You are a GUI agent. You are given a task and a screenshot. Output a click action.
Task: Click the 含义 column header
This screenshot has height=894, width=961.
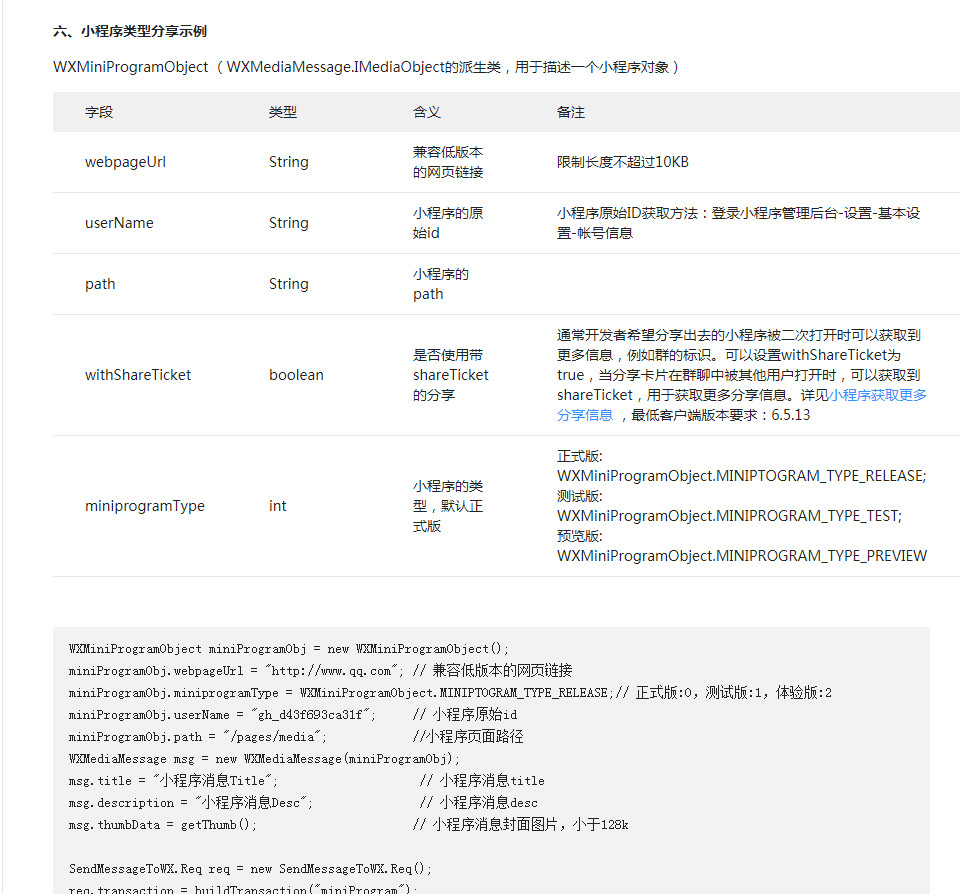click(x=427, y=112)
